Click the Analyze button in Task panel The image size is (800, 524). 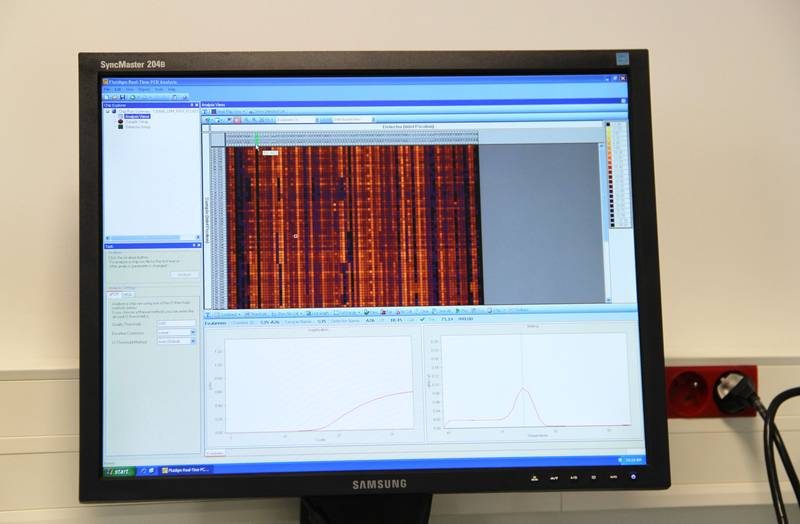tap(184, 274)
